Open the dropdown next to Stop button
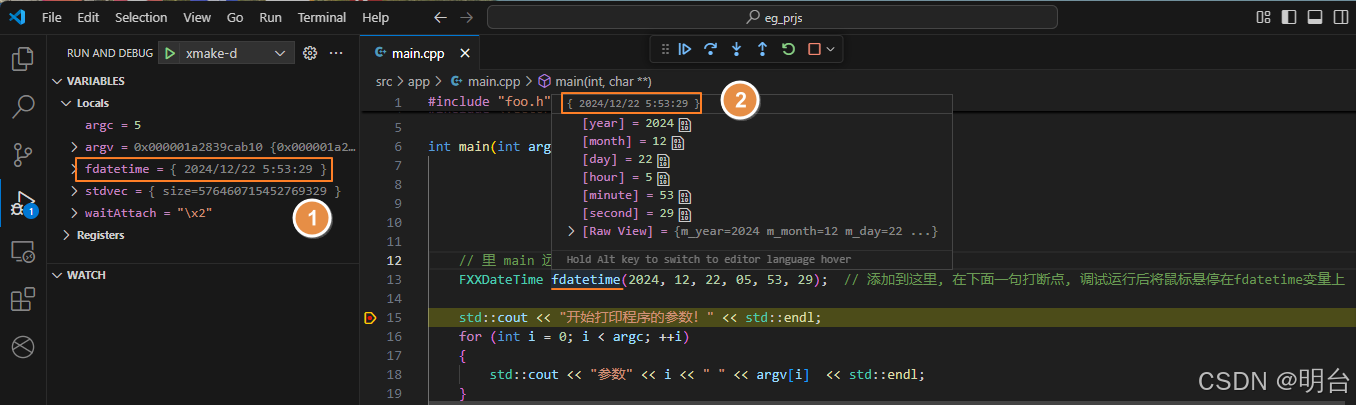 (x=830, y=48)
